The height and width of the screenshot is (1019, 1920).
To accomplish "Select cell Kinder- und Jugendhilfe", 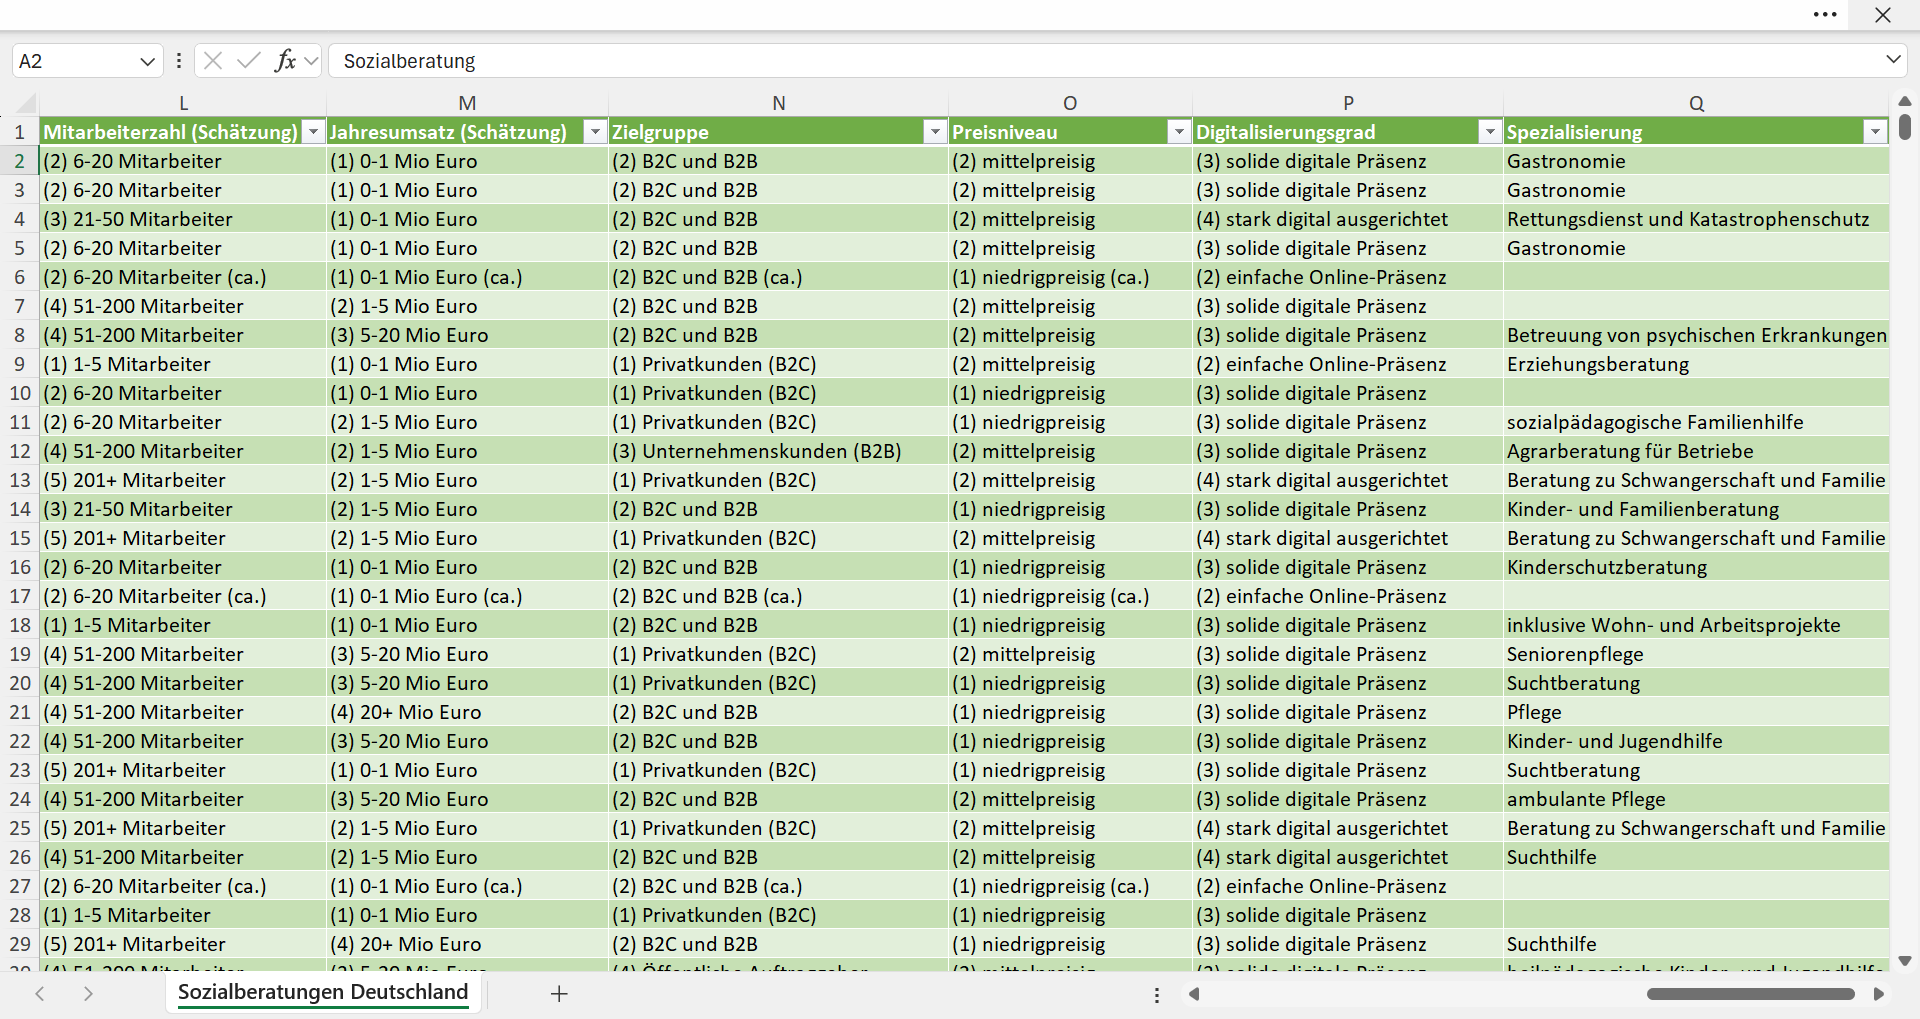I will [x=1696, y=741].
